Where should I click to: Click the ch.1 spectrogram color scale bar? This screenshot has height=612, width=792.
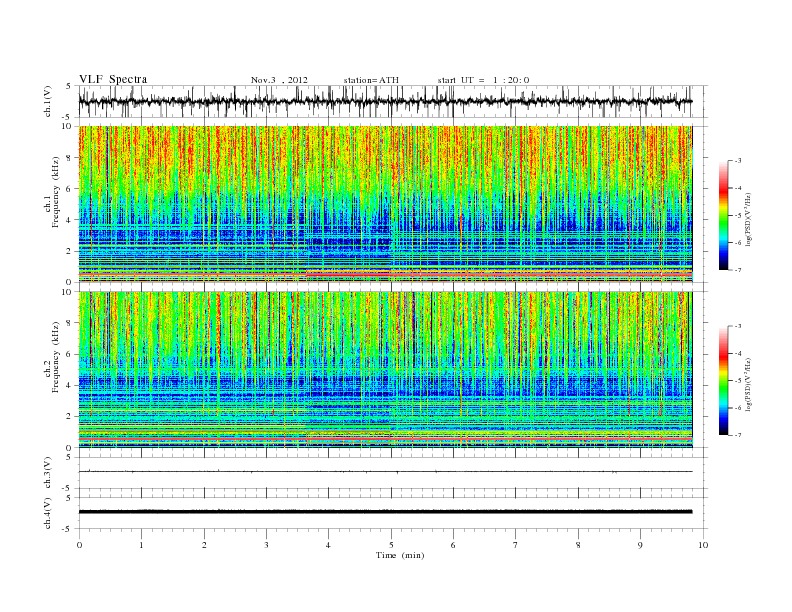[724, 215]
